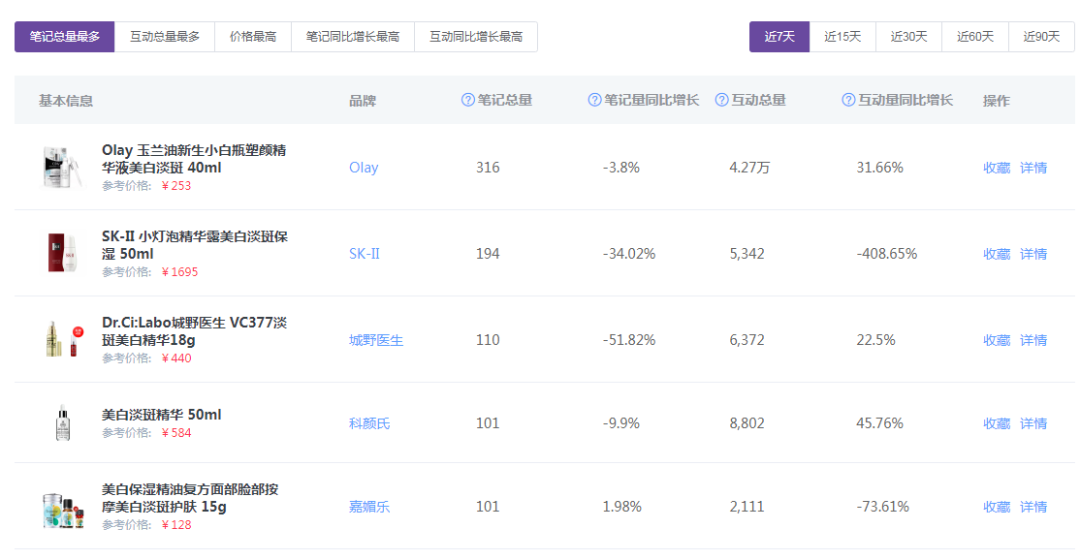Viewport: 1080px width, 560px height.
Task: Select the 近7天 time range
Action: (x=779, y=37)
